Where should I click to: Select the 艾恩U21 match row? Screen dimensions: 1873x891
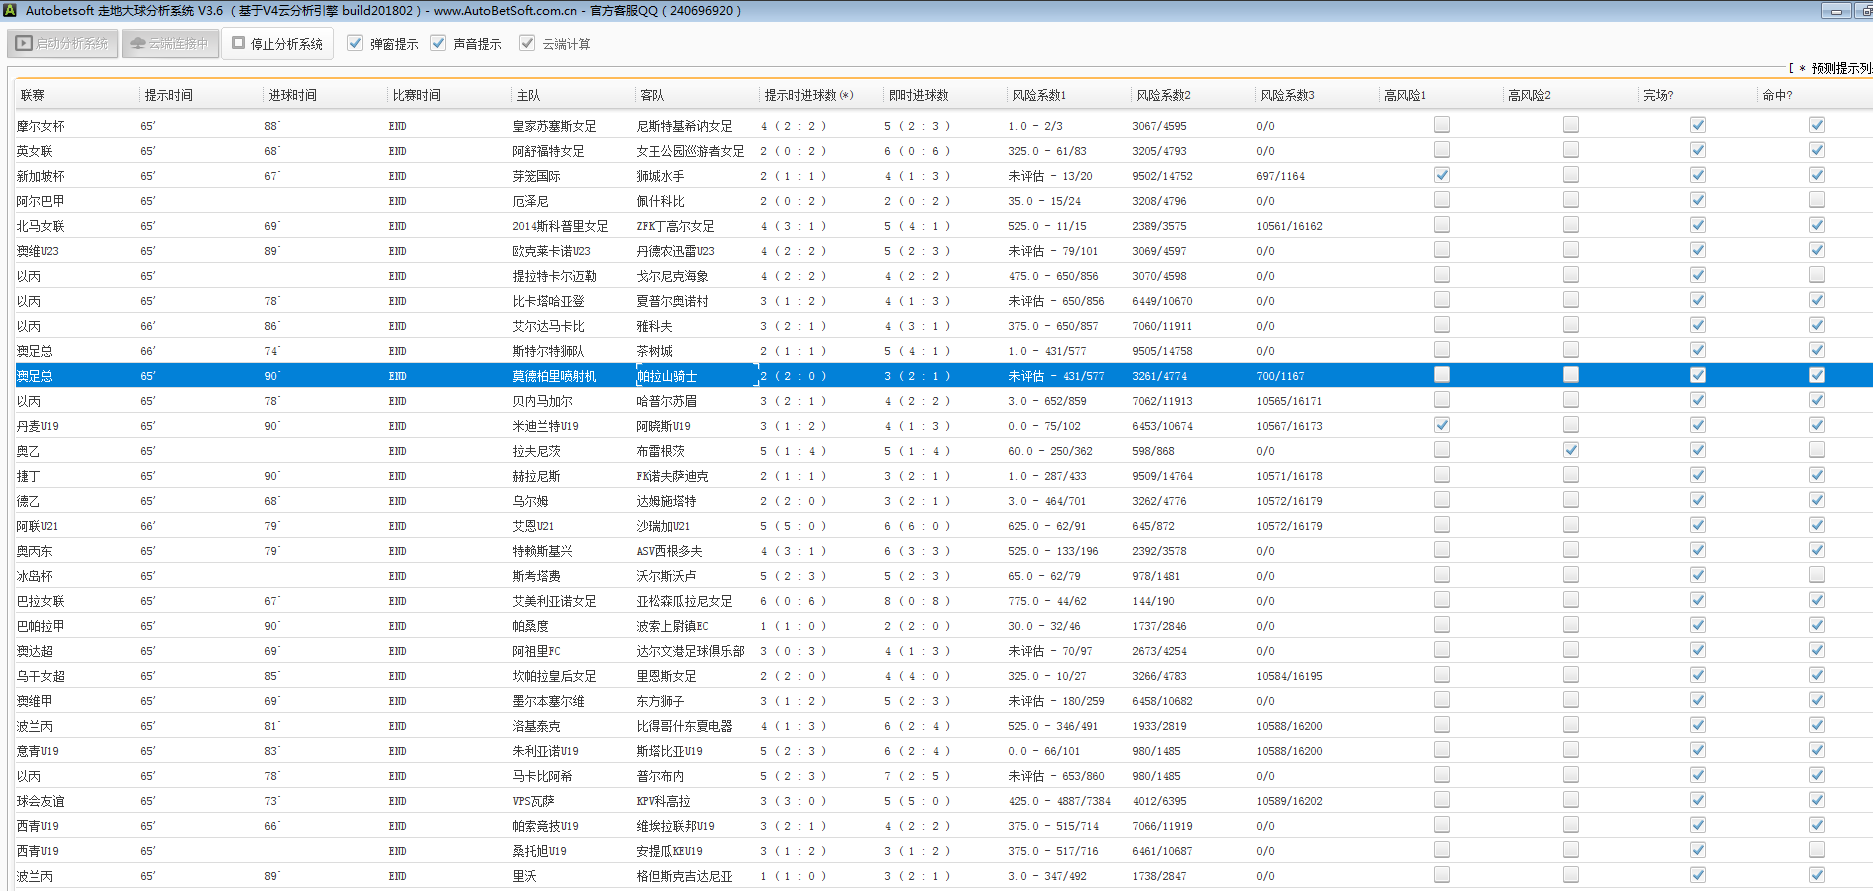click(533, 526)
